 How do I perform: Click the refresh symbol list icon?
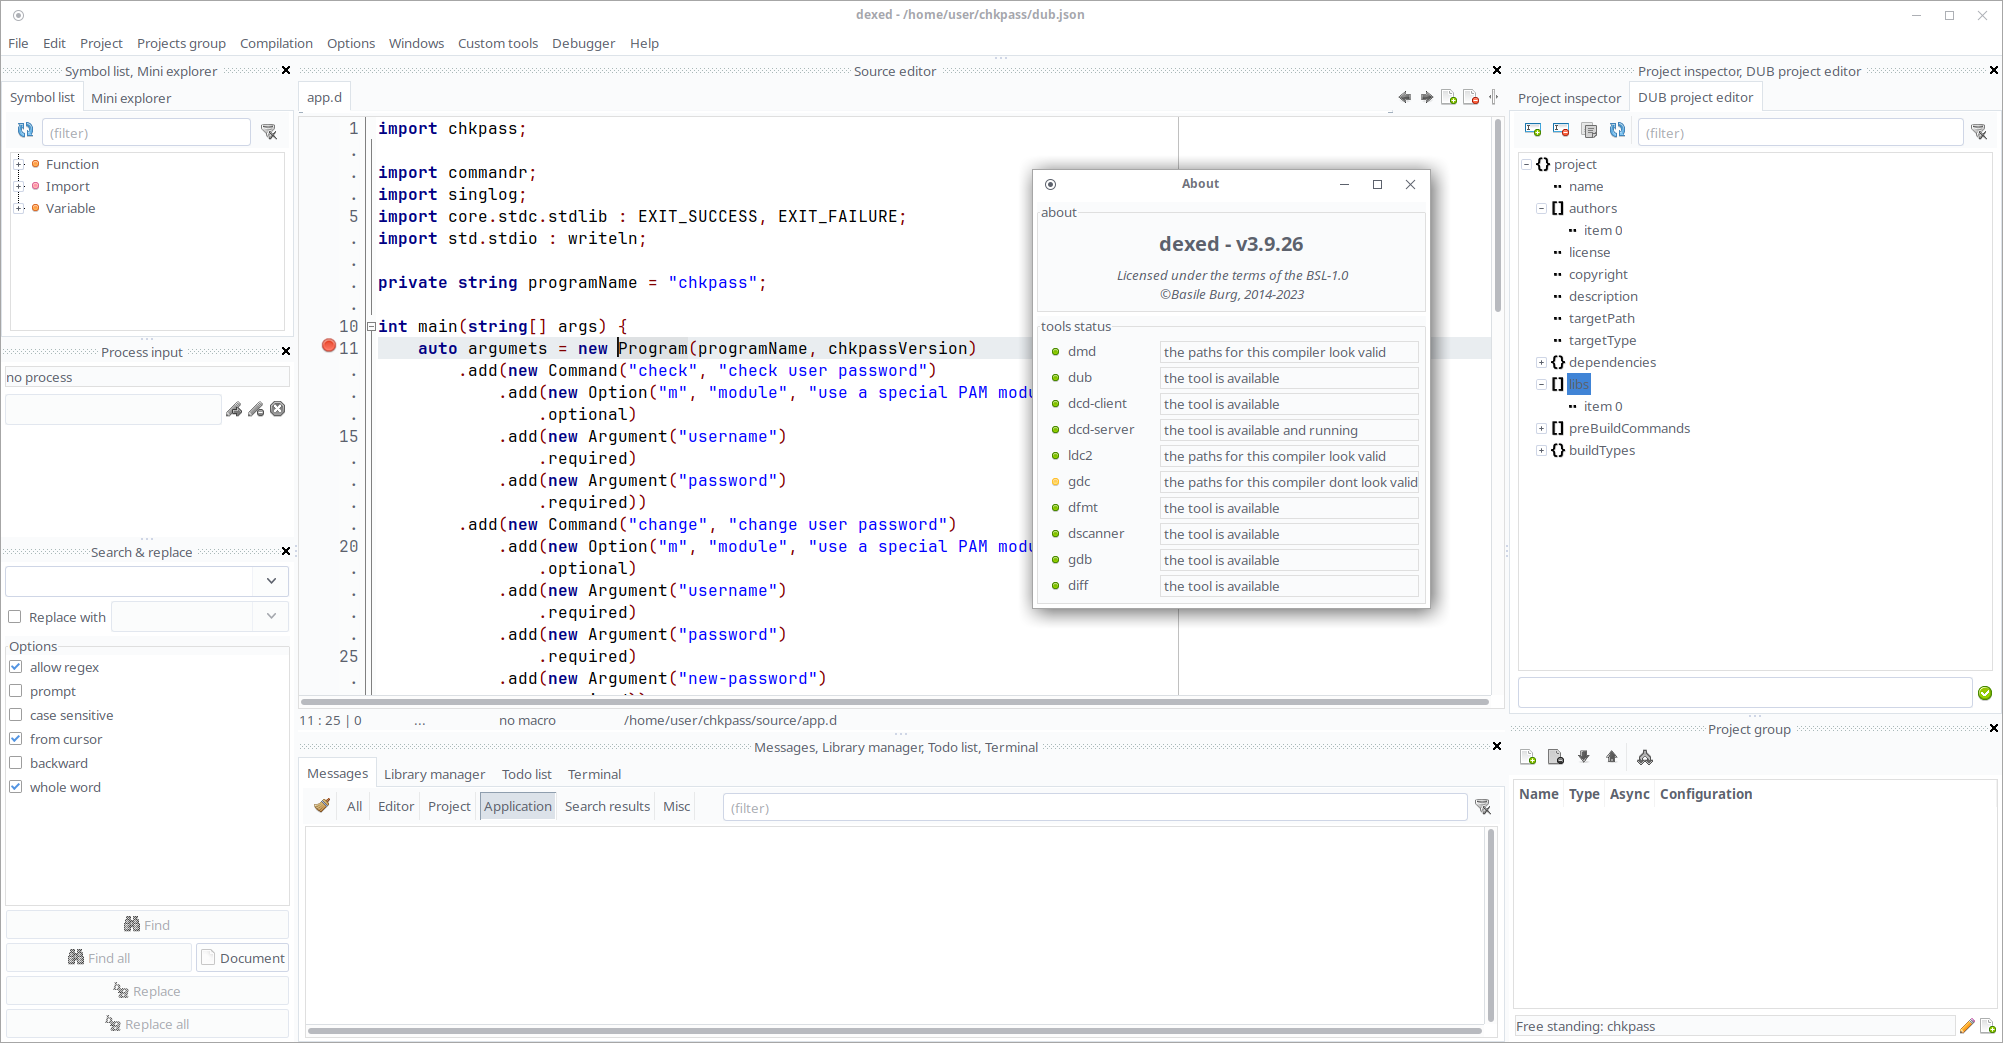click(x=26, y=131)
